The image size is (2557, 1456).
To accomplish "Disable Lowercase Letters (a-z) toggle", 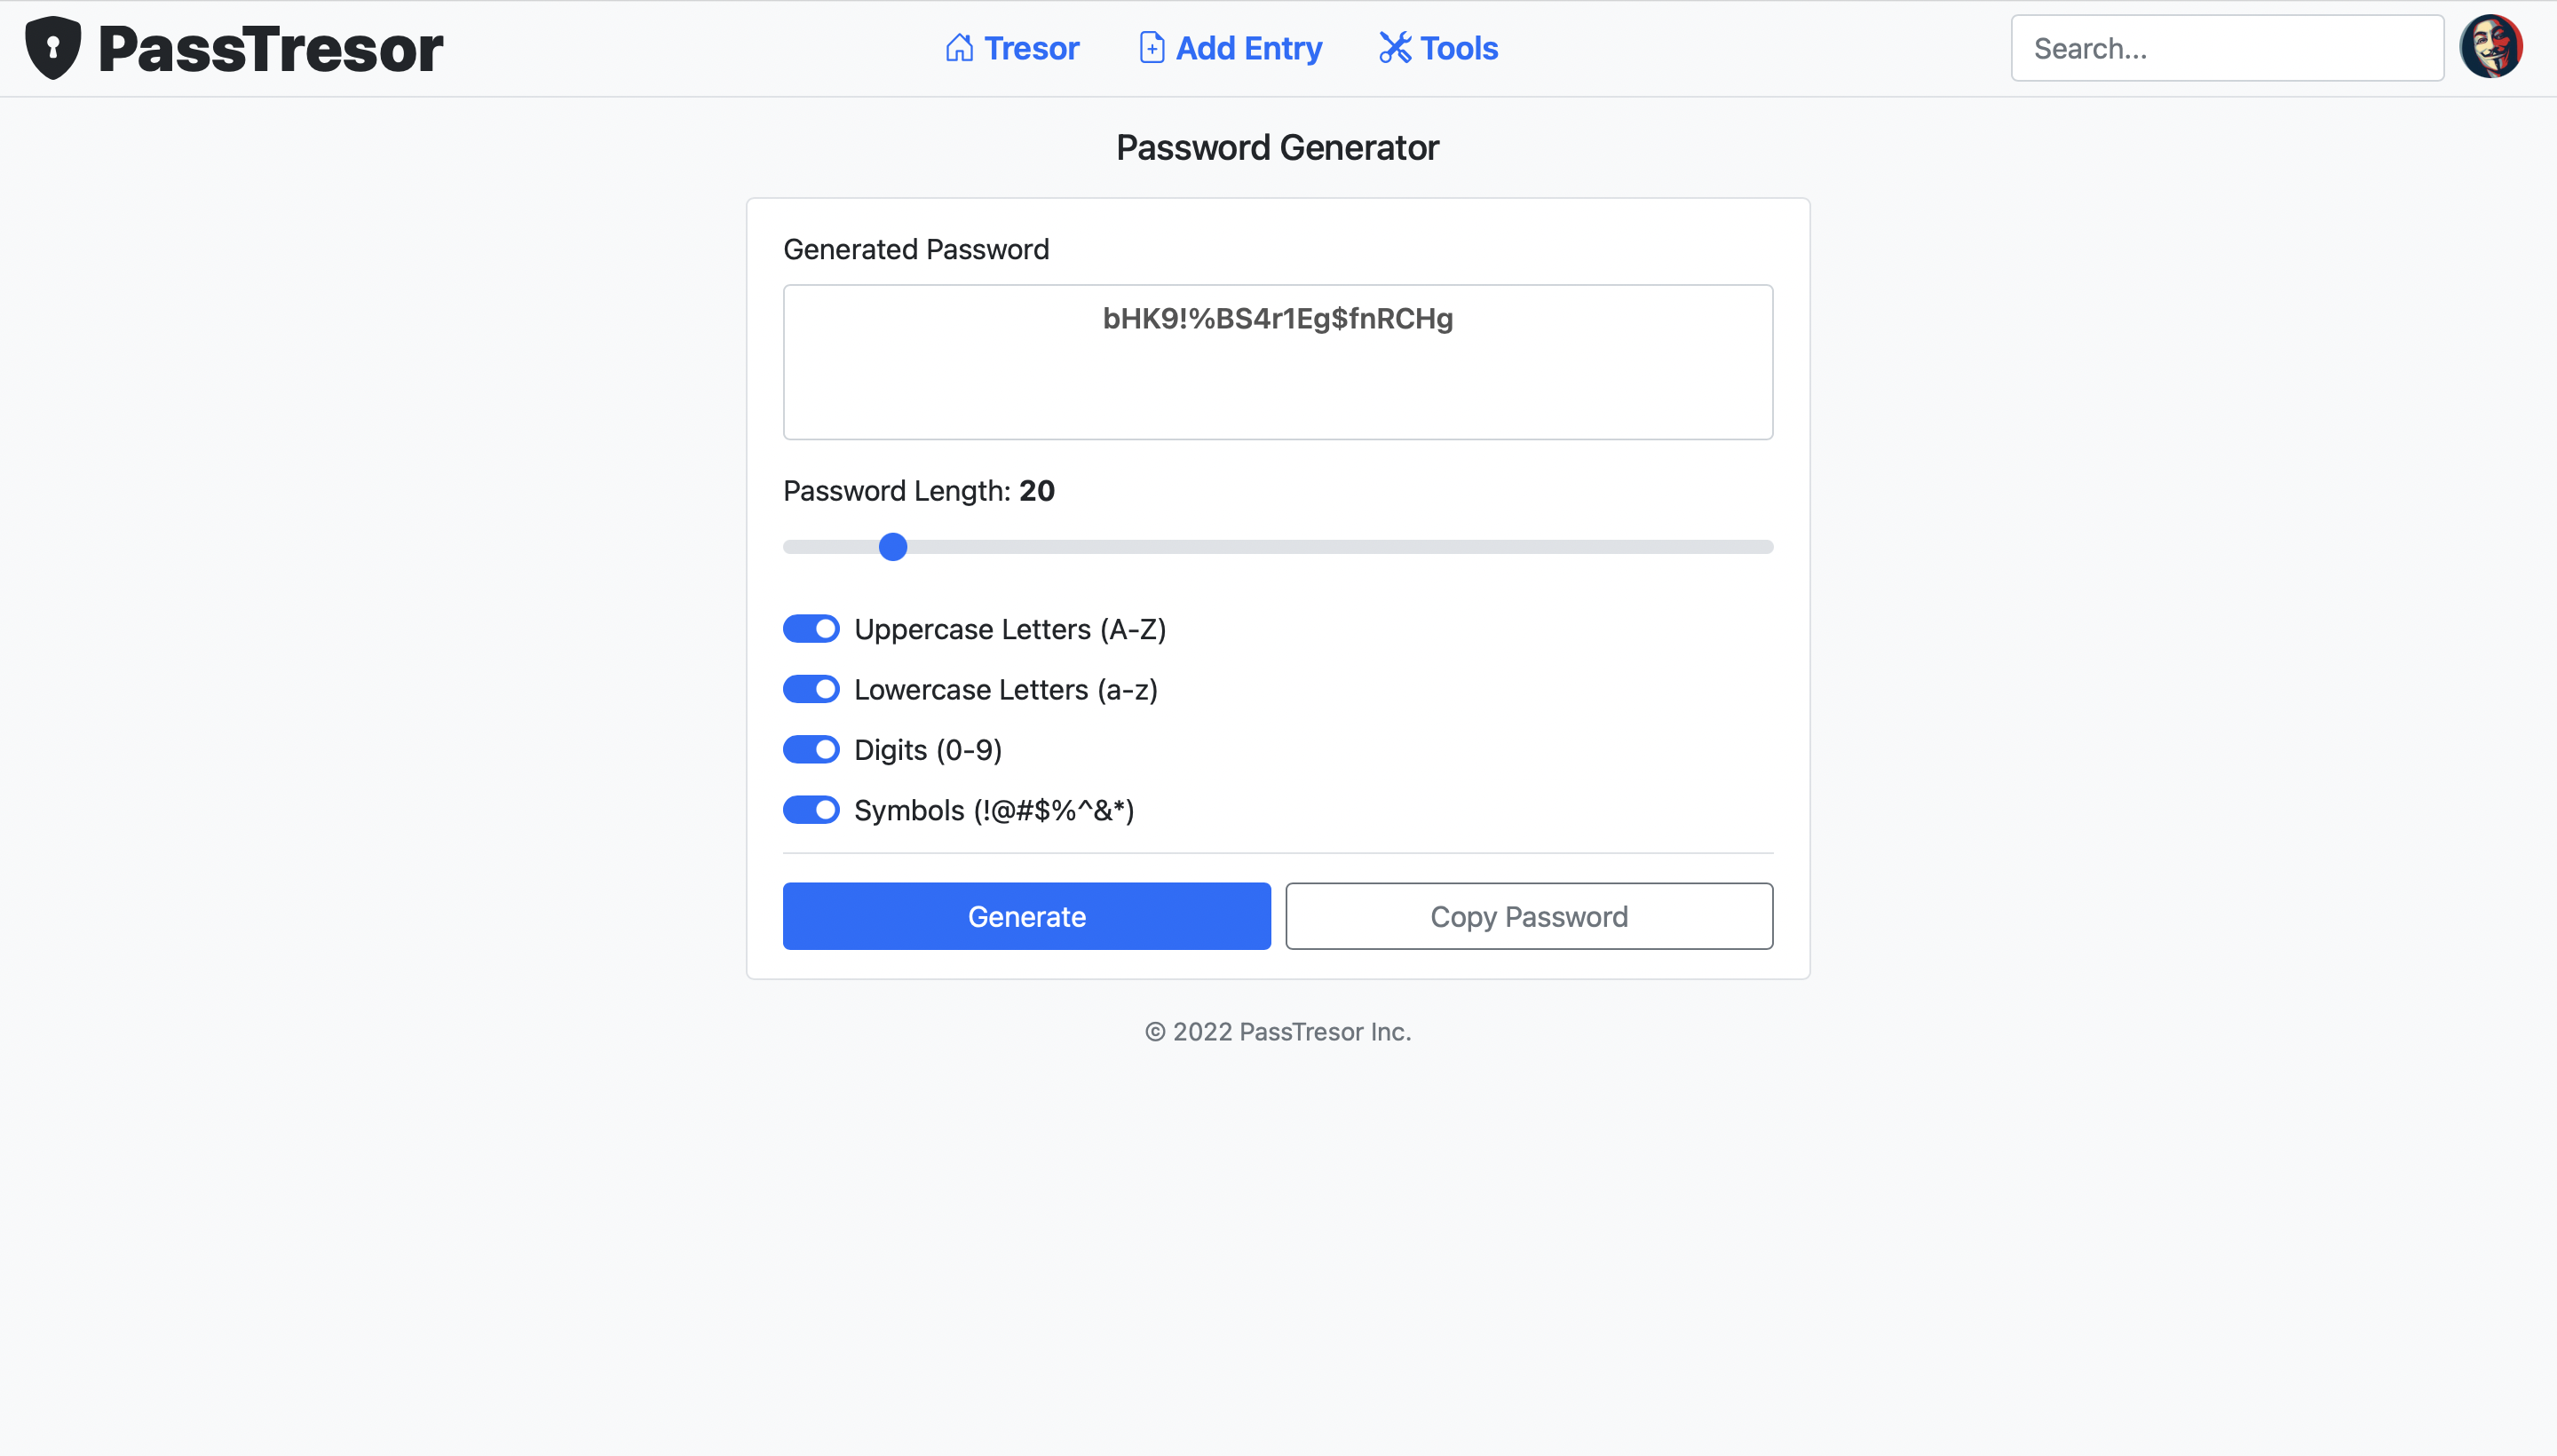I will pyautogui.click(x=811, y=688).
